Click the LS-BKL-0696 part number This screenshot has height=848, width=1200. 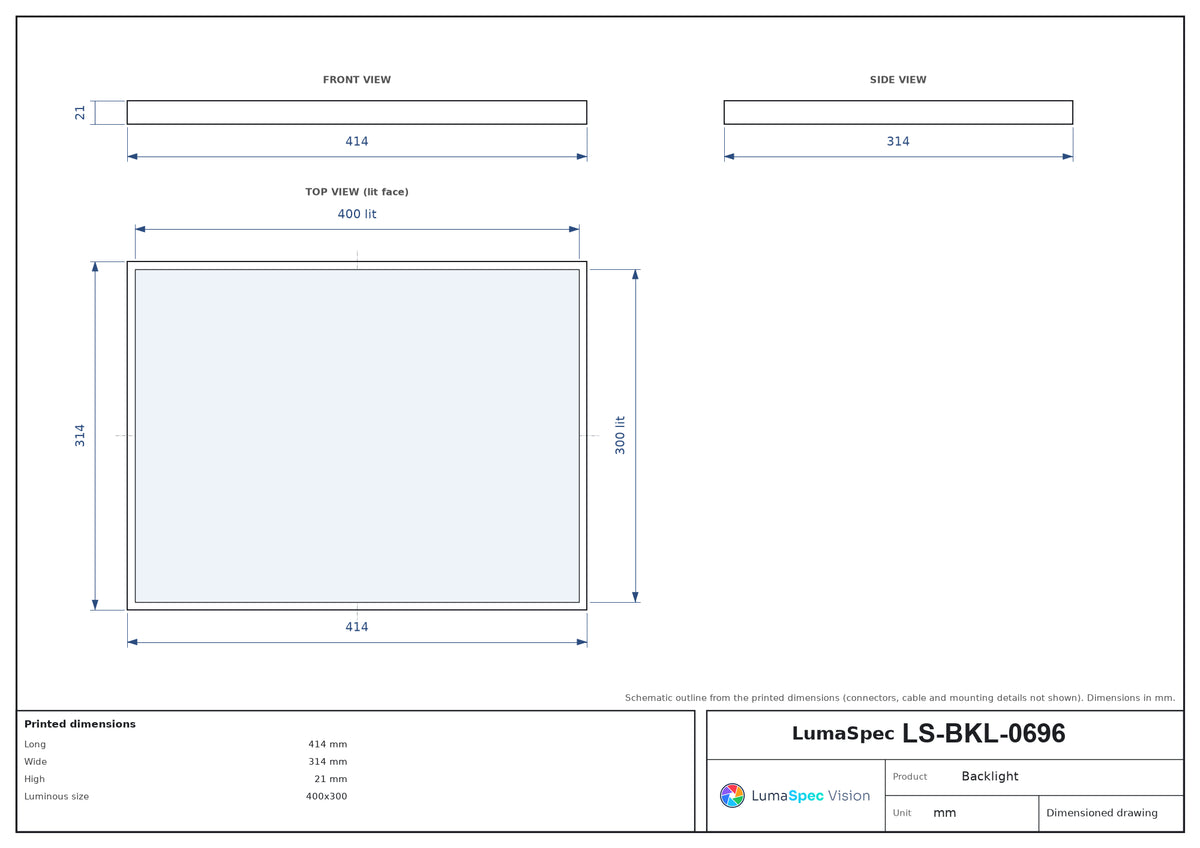point(984,734)
